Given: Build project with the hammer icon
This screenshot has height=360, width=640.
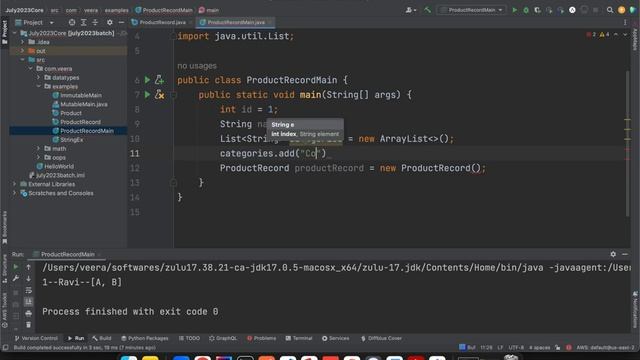Looking at the screenshot, I should pyautogui.click(x=427, y=10).
